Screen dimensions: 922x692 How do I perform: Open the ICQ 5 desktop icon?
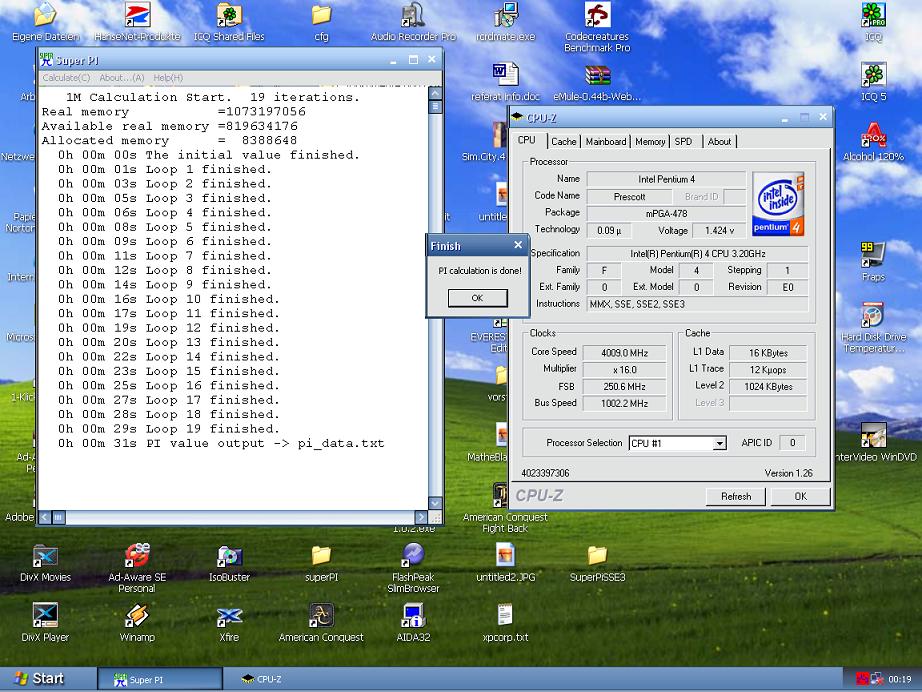click(x=873, y=81)
